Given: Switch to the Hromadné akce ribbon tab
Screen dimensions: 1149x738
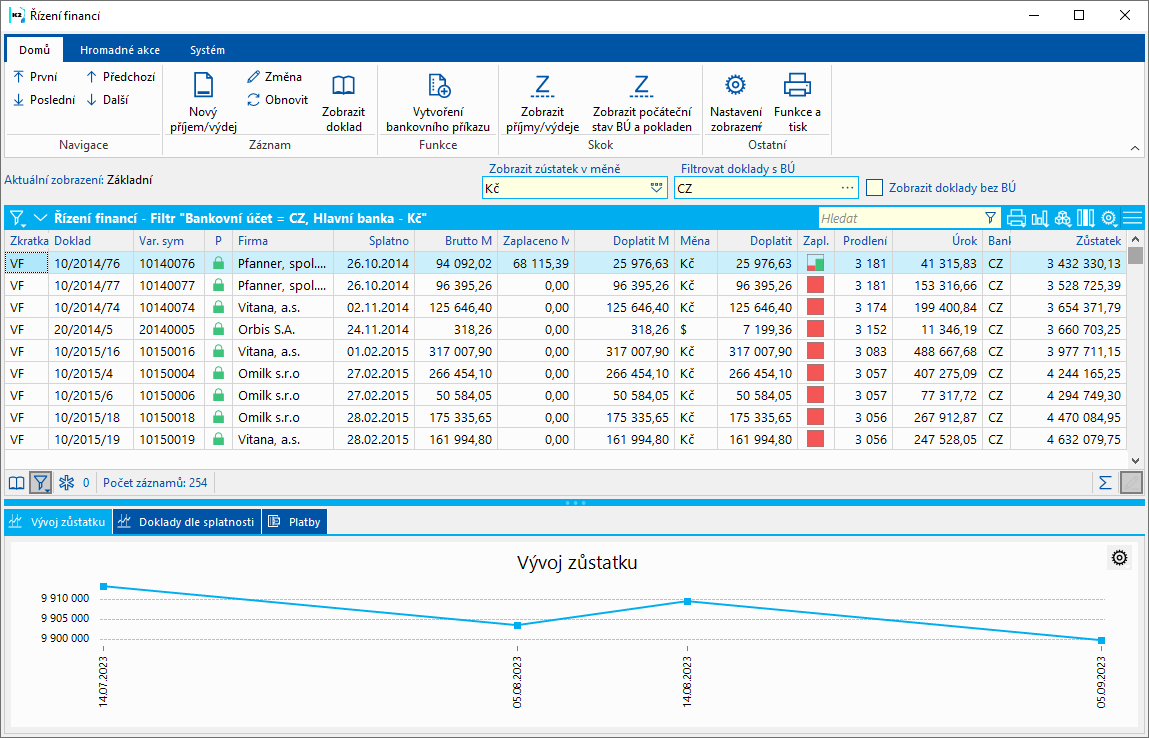Looking at the screenshot, I should [120, 50].
